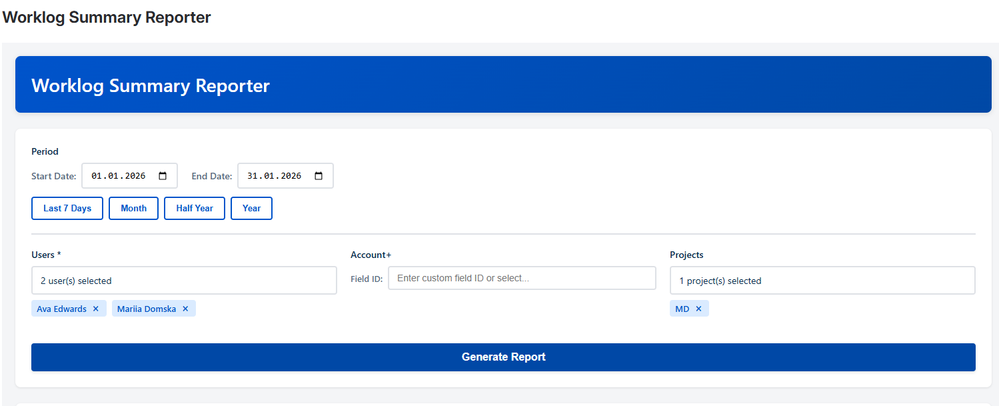
Task: Remove the MD project chip
Action: 698,308
